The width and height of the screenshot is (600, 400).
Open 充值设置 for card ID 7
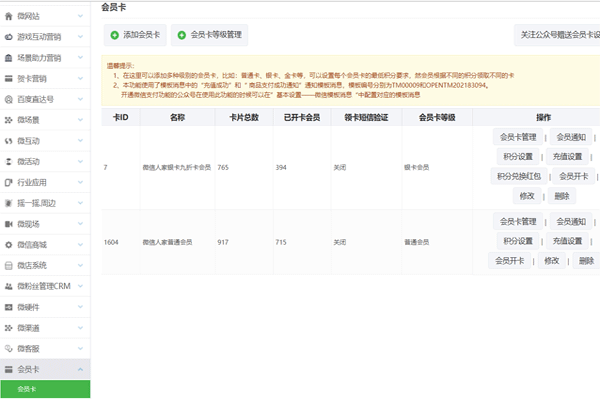pos(567,157)
